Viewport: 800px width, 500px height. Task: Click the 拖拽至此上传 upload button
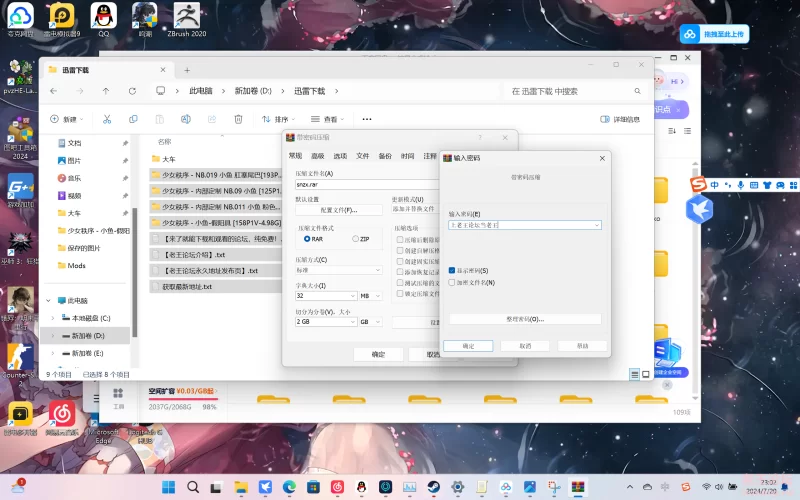(x=714, y=34)
